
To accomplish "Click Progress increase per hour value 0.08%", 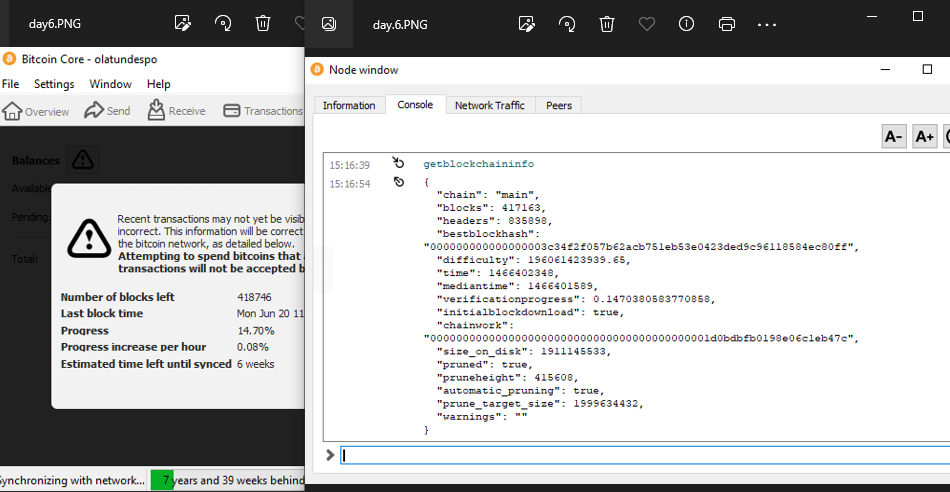I will click(253, 347).
